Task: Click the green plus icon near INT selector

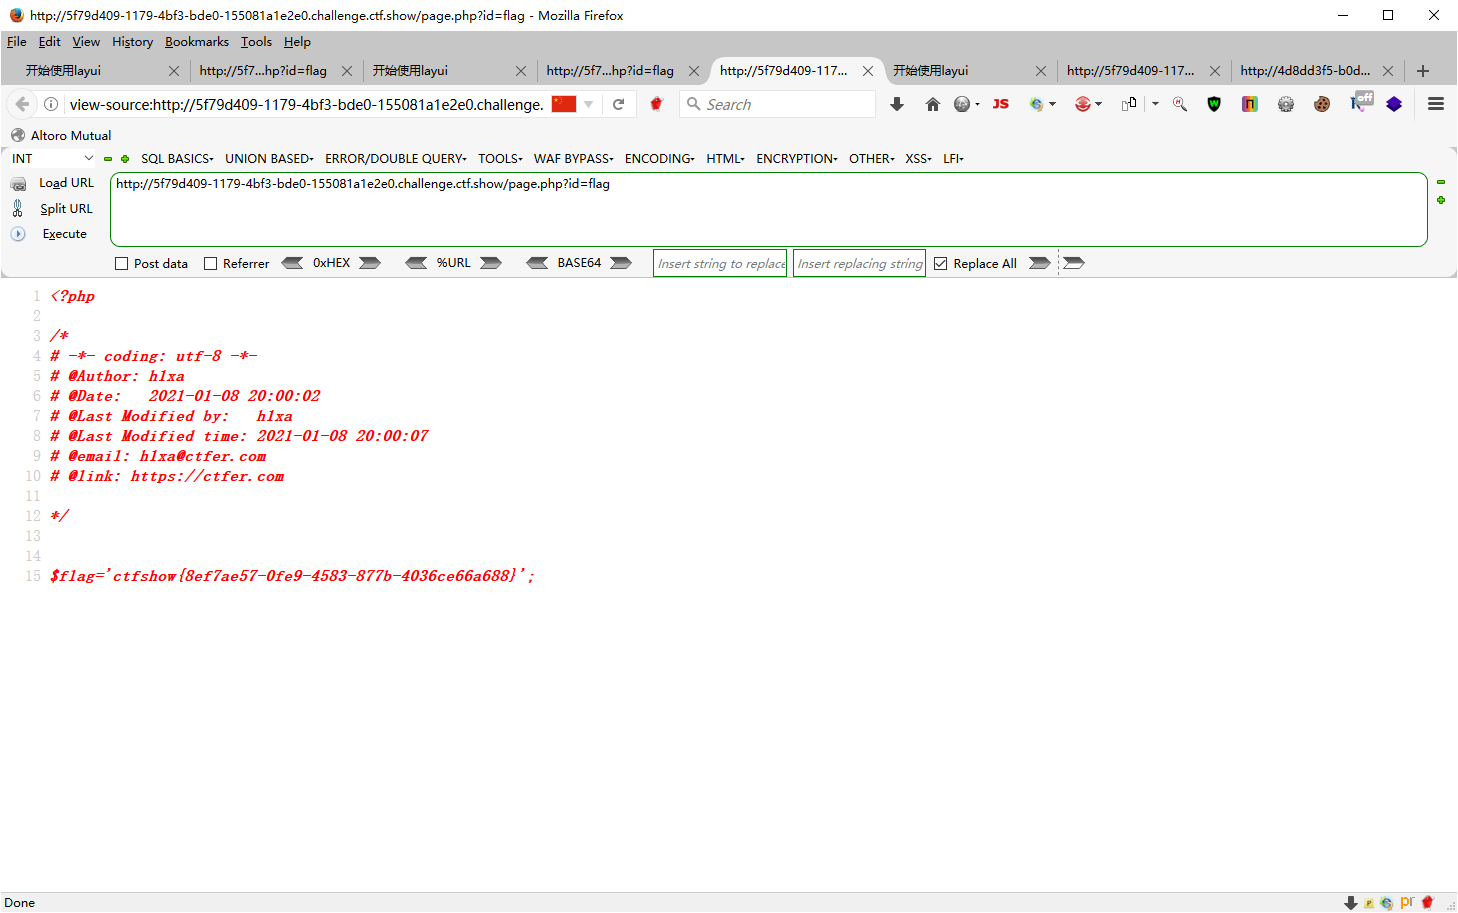Action: (x=125, y=159)
